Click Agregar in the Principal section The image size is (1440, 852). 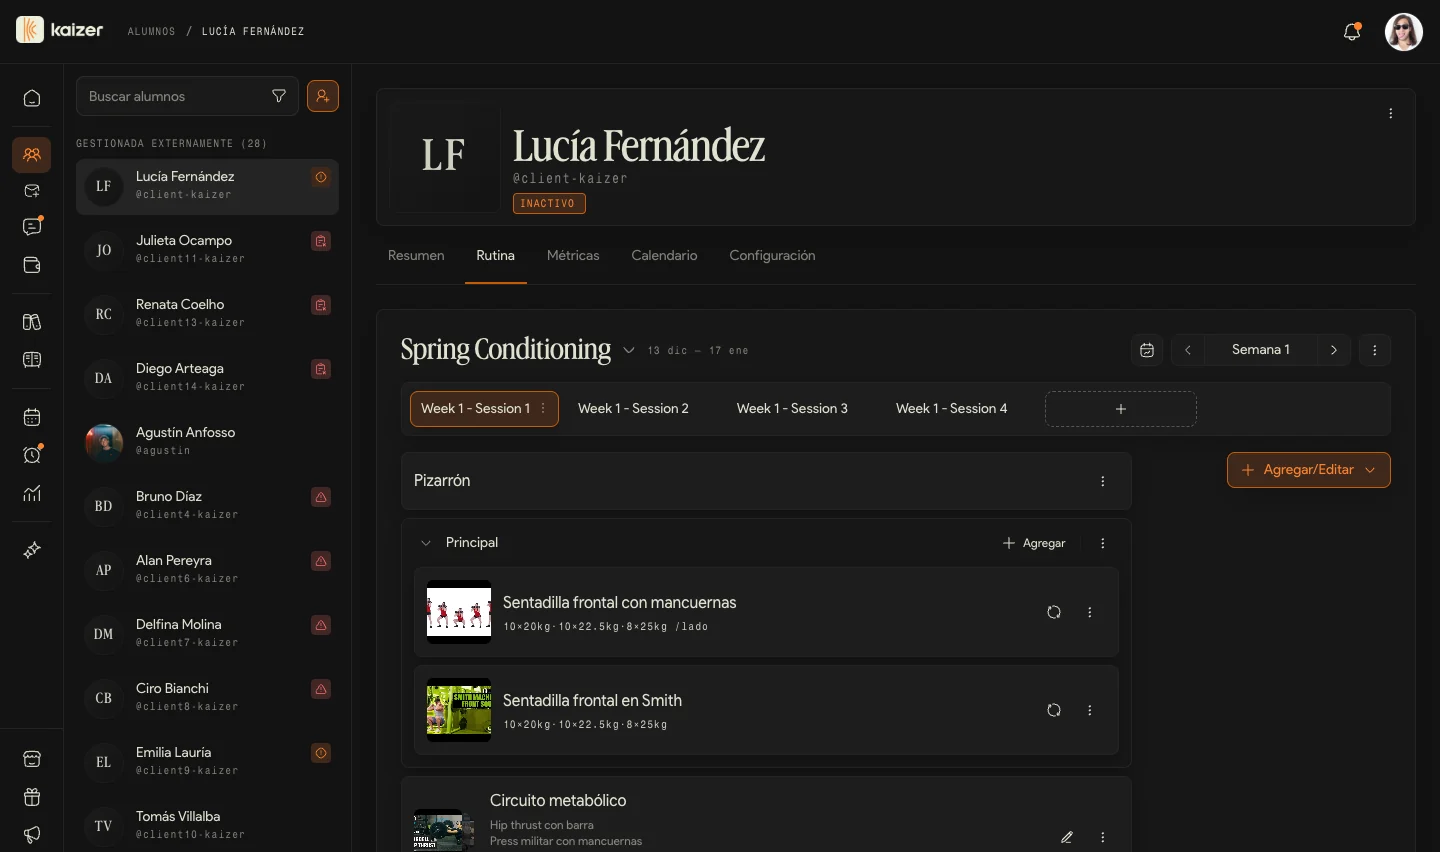(x=1034, y=543)
